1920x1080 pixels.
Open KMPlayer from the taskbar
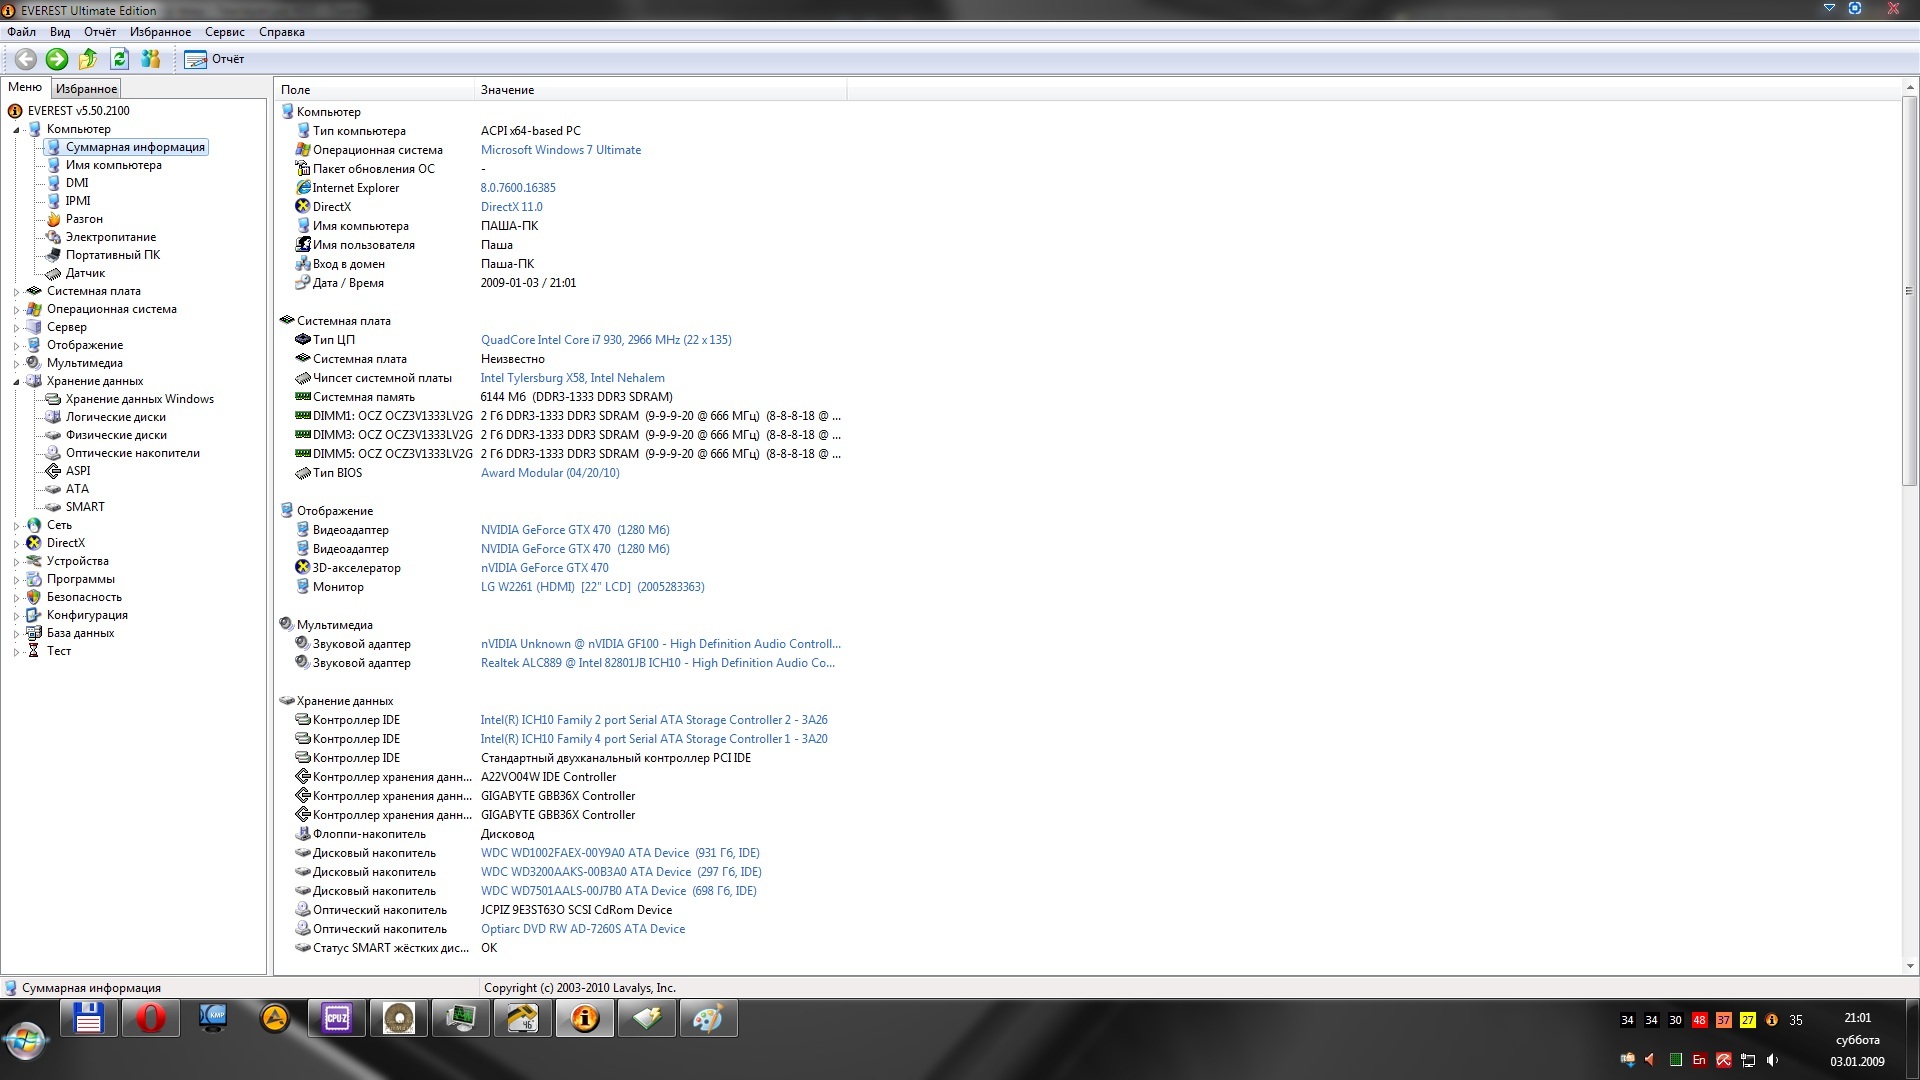[x=213, y=1019]
